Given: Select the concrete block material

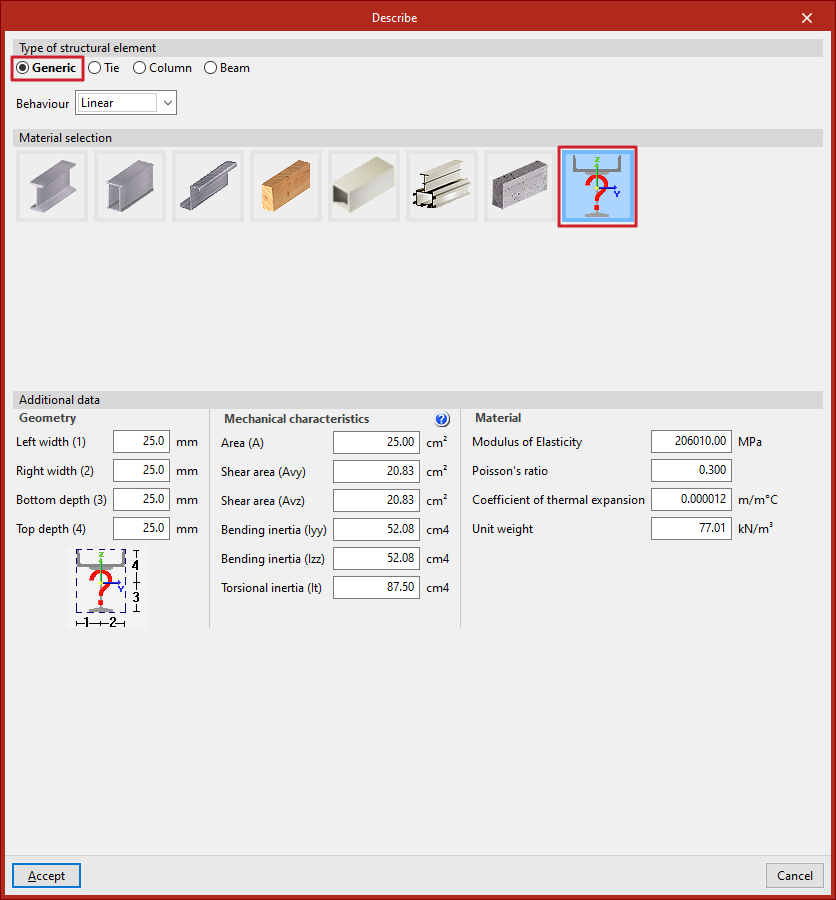Looking at the screenshot, I should click(520, 186).
